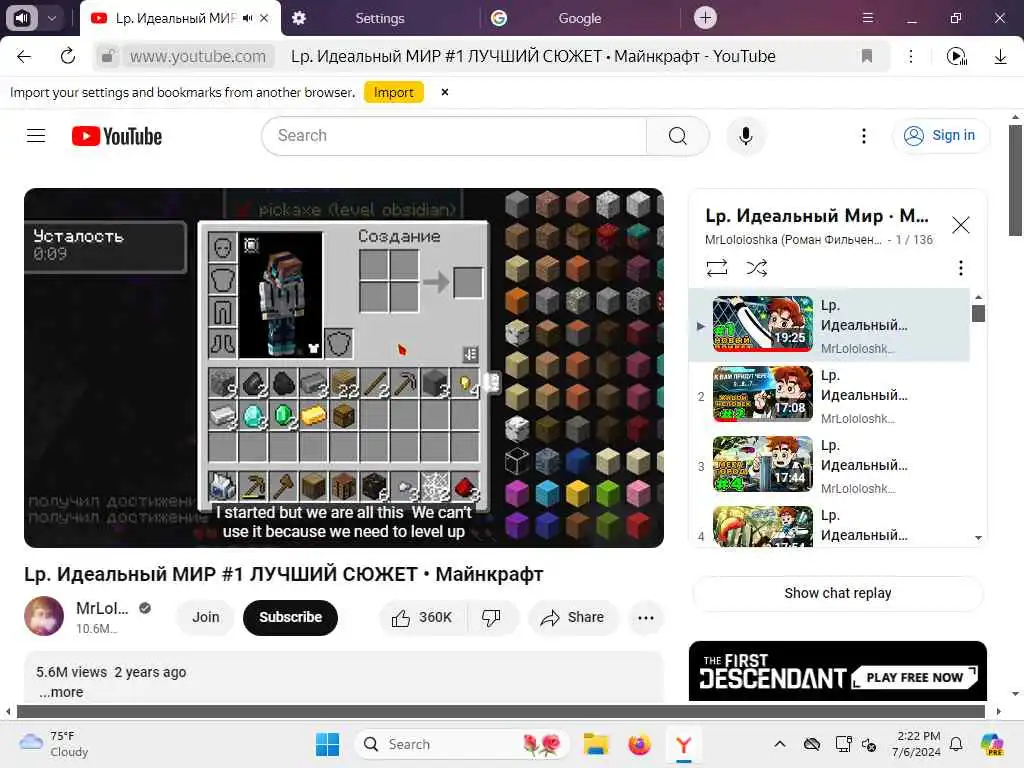Screen dimensions: 1024x768
Task: Click the Sign in button
Action: coord(940,135)
